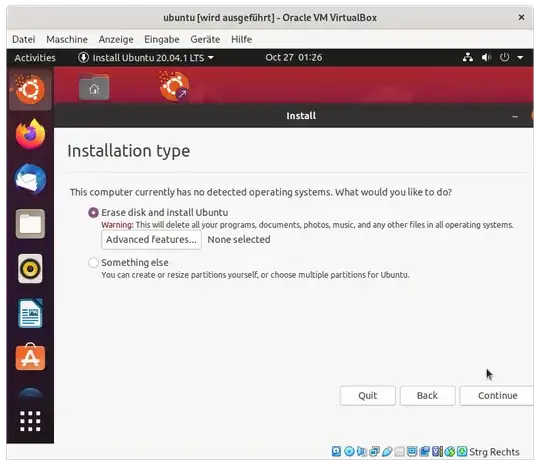Click the Installation type heading

(129, 151)
